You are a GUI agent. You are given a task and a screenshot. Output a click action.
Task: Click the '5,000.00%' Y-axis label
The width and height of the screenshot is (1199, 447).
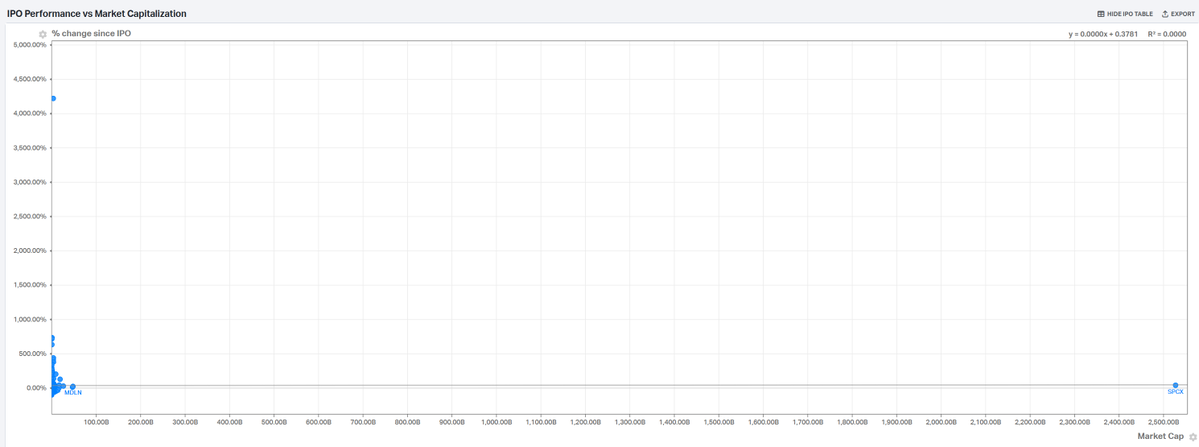31,45
